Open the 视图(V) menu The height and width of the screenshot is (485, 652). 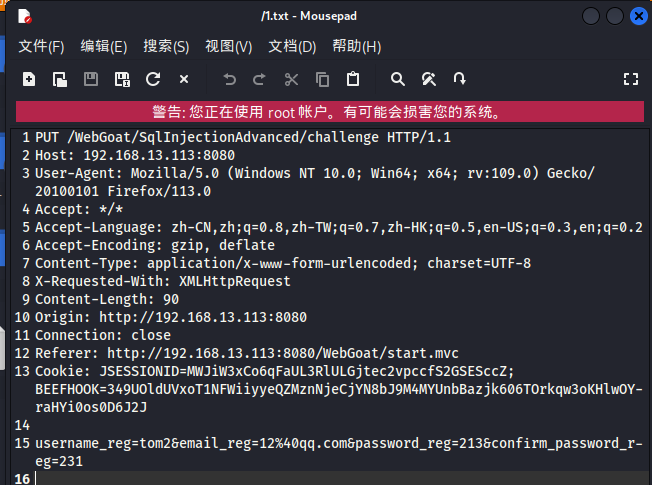(x=228, y=46)
